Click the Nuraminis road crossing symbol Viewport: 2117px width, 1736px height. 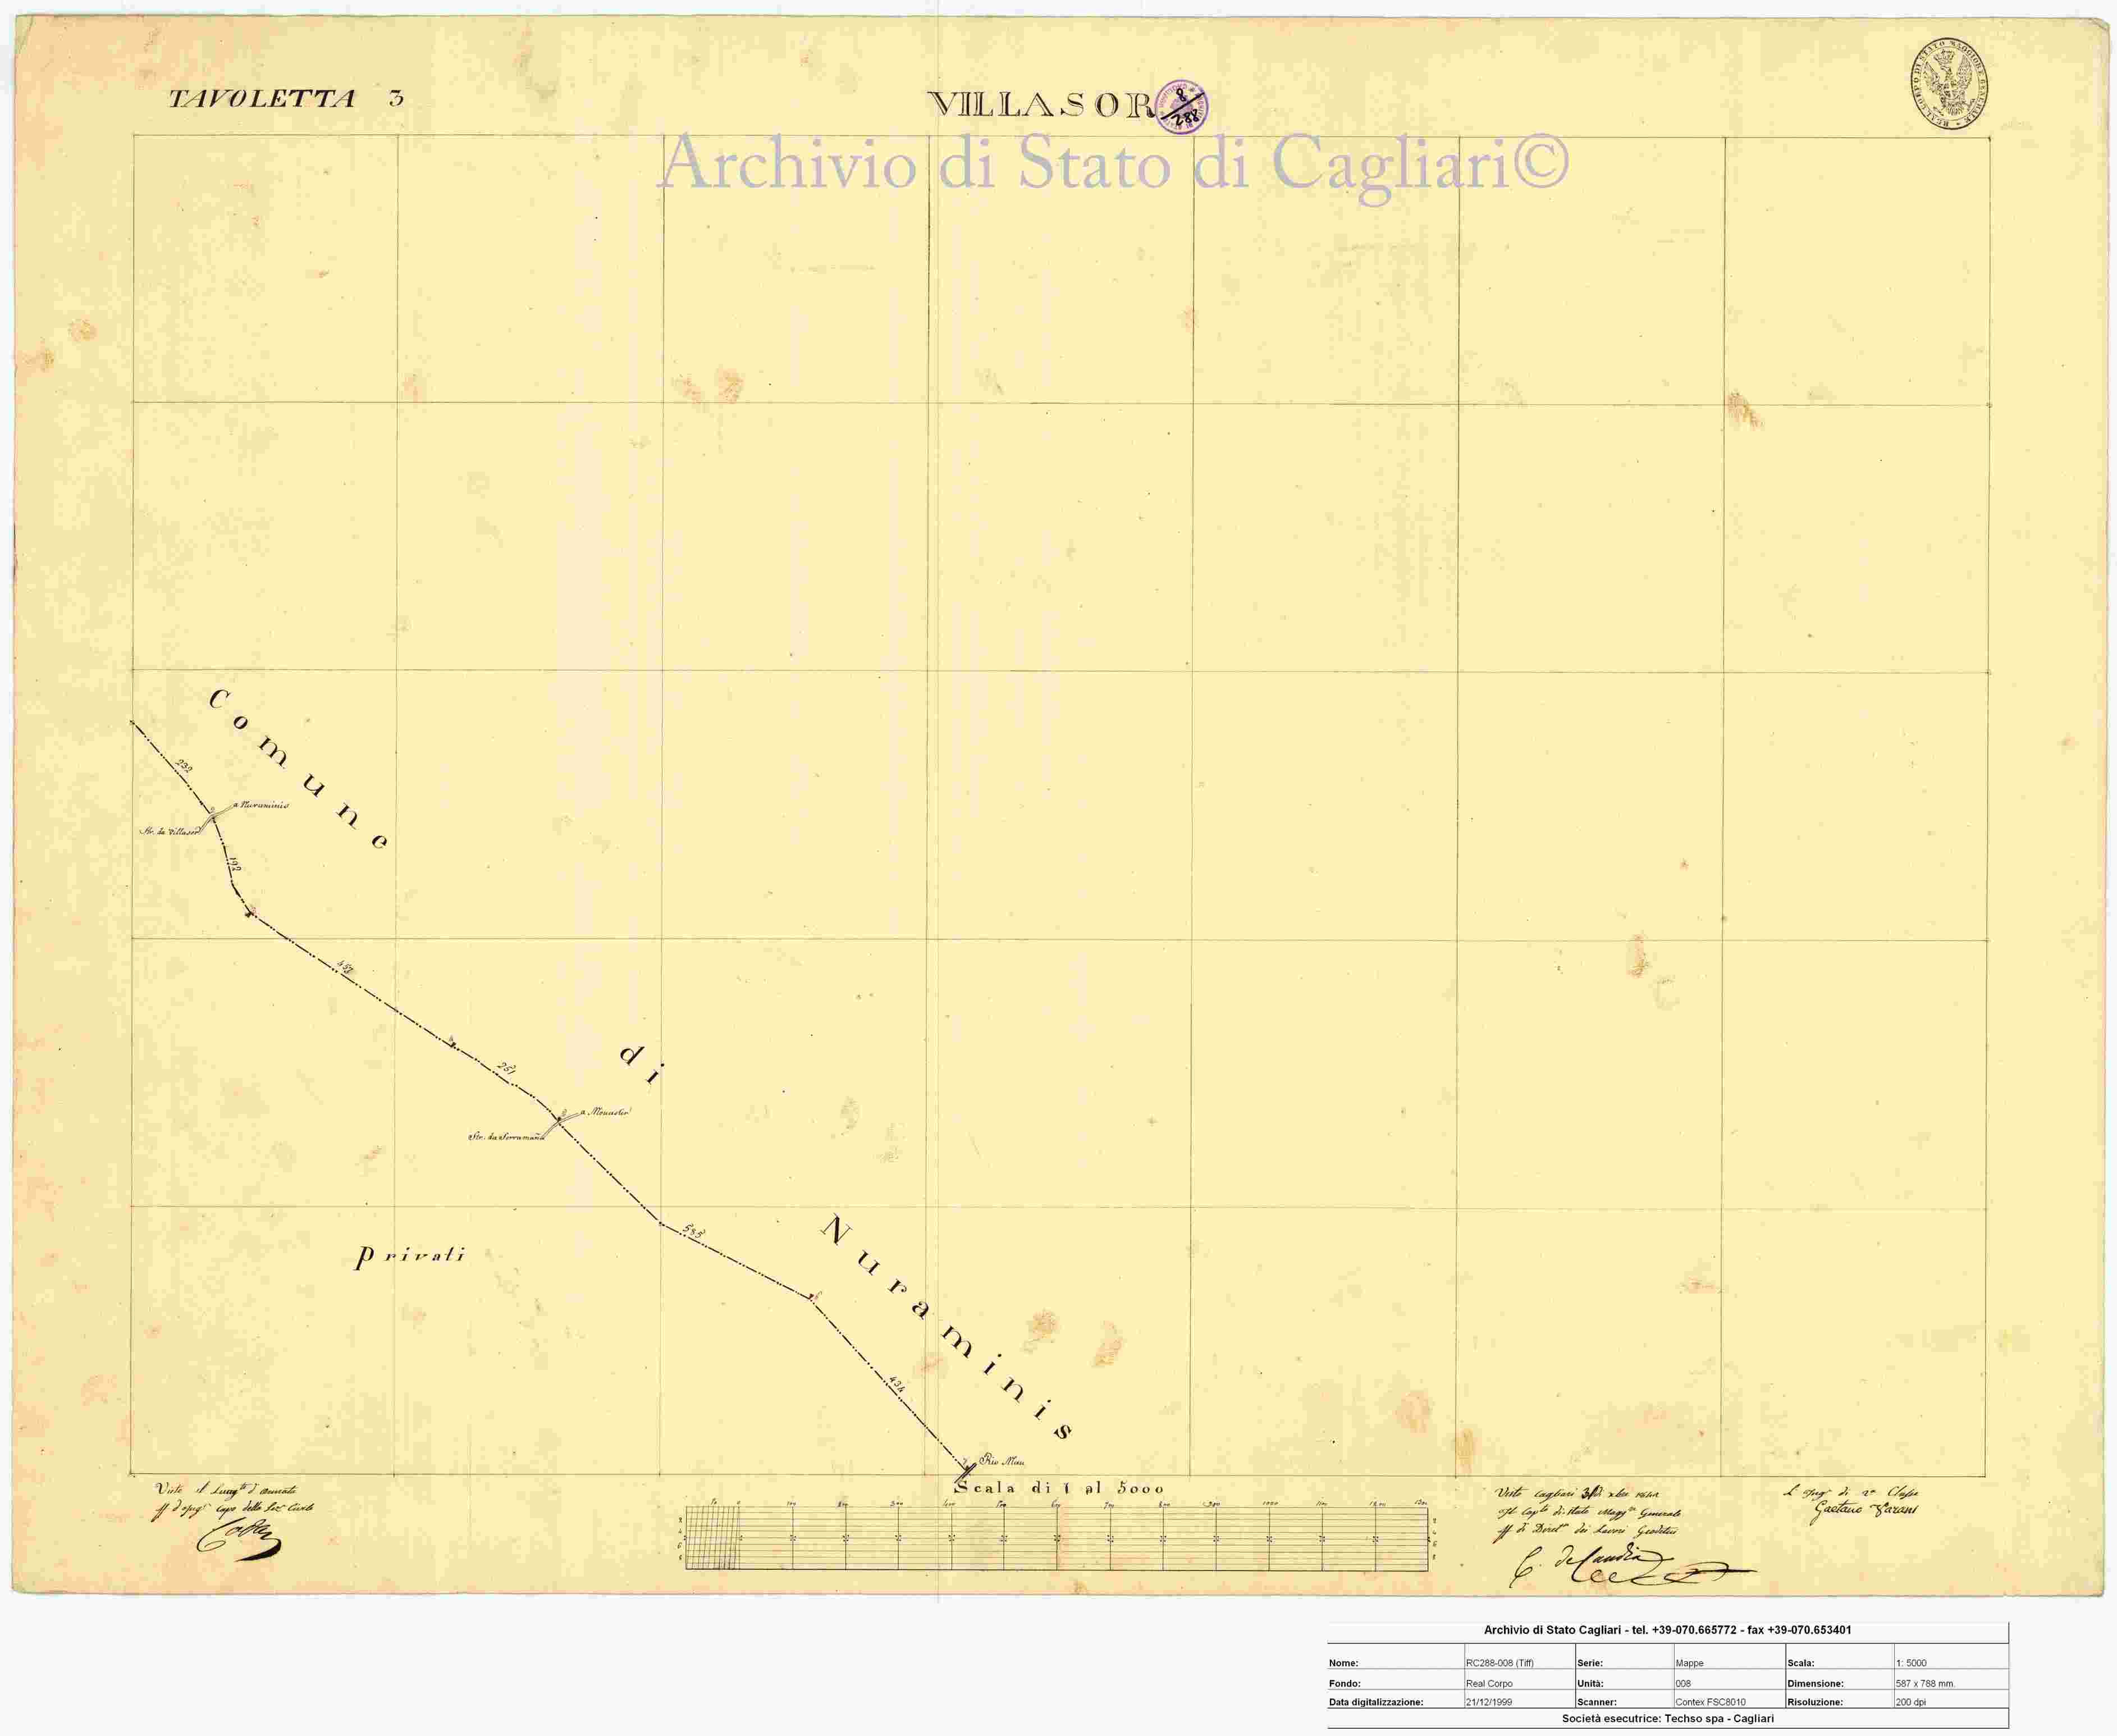tap(213, 816)
